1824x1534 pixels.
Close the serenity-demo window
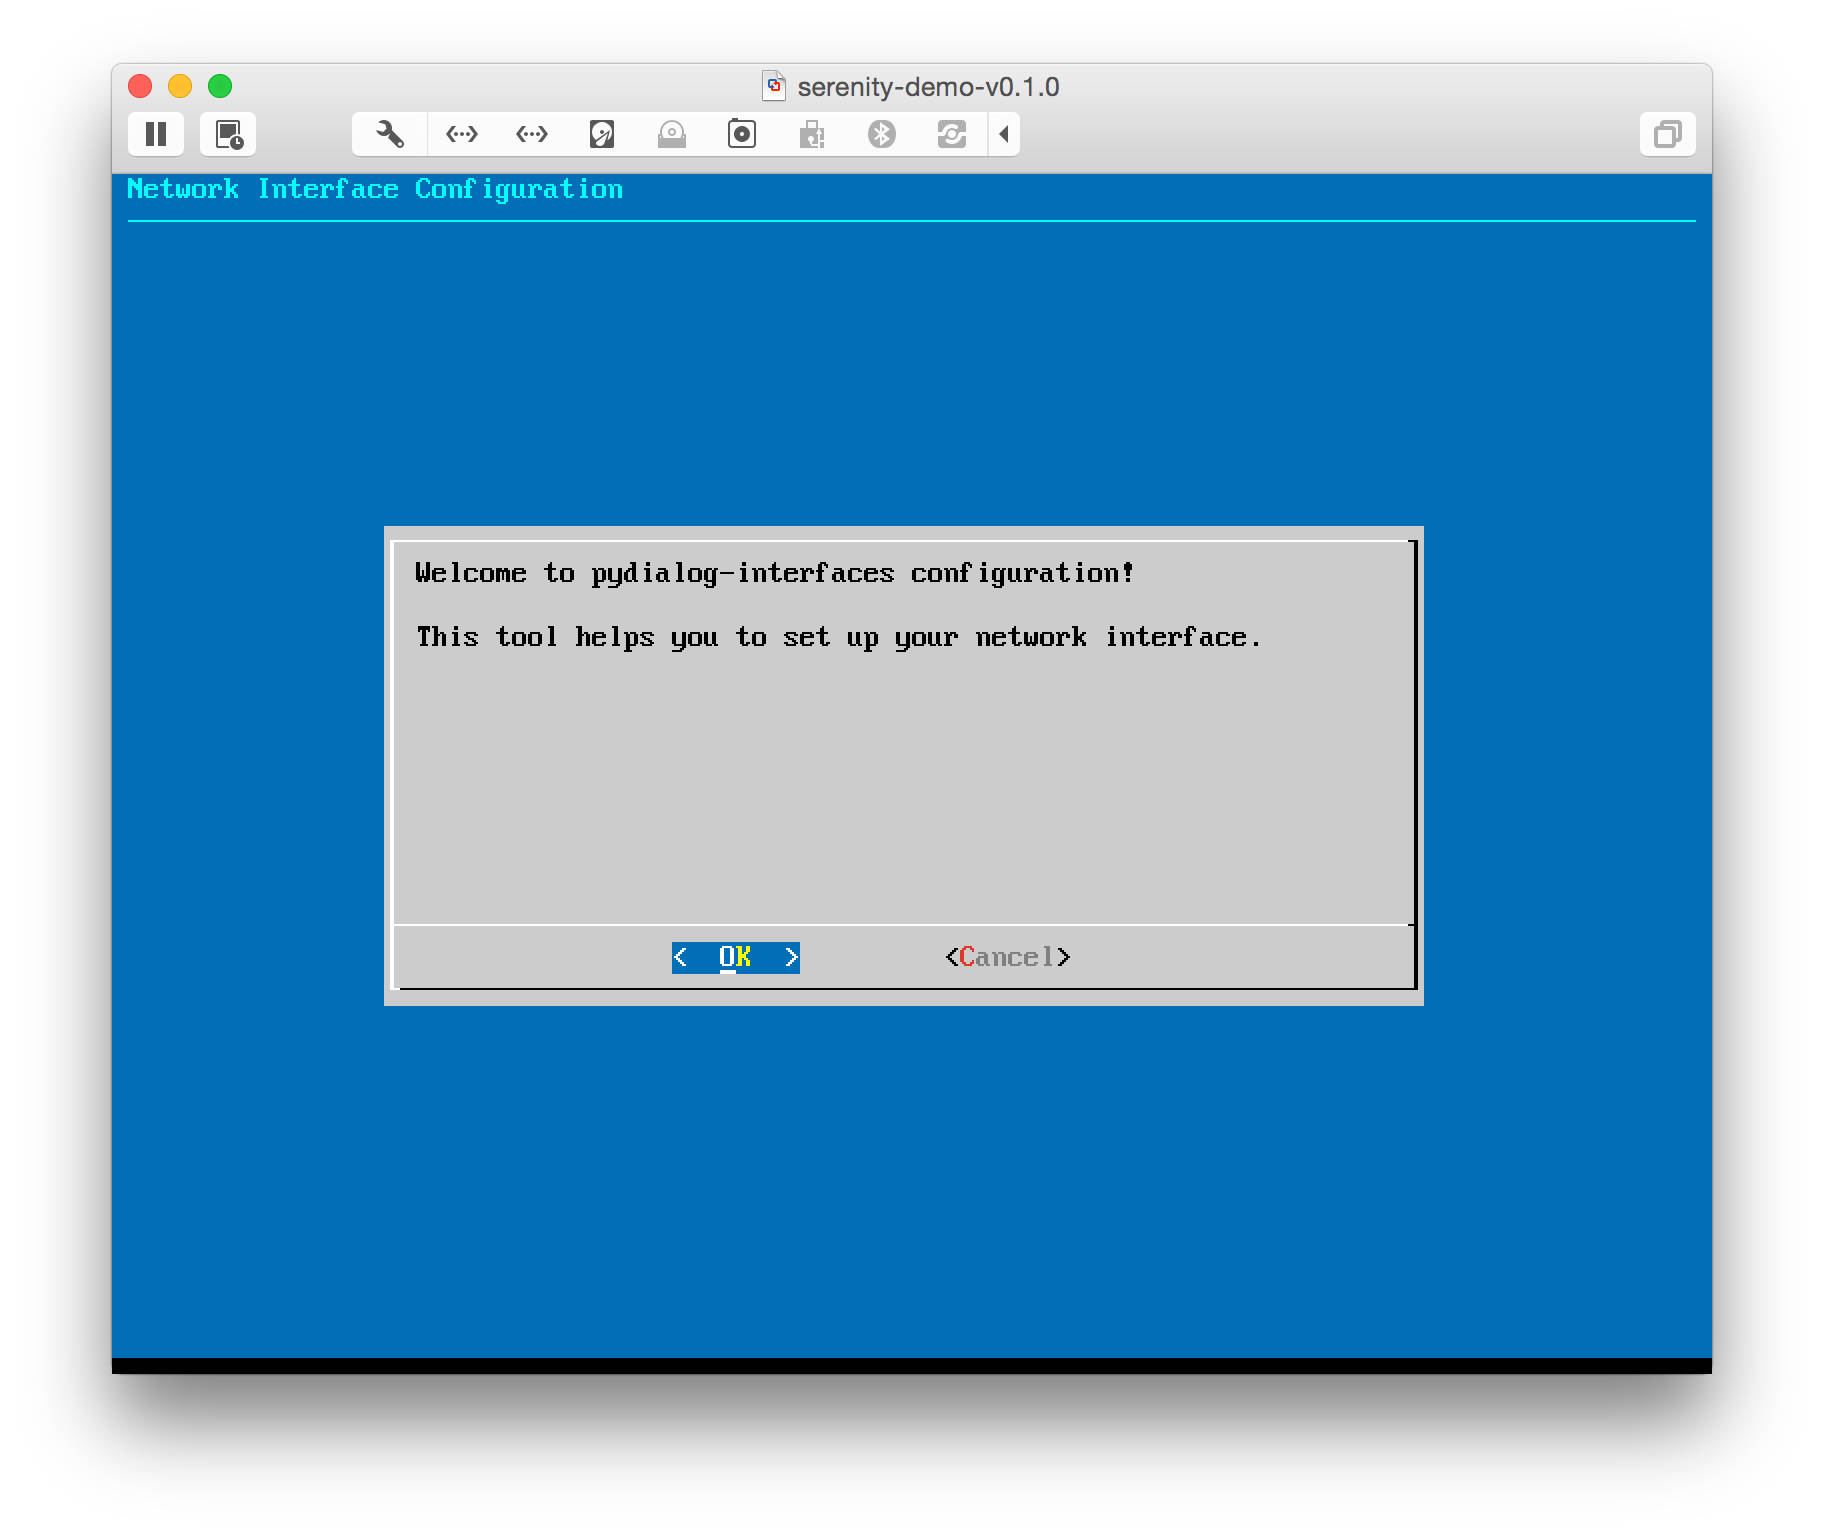click(x=140, y=86)
